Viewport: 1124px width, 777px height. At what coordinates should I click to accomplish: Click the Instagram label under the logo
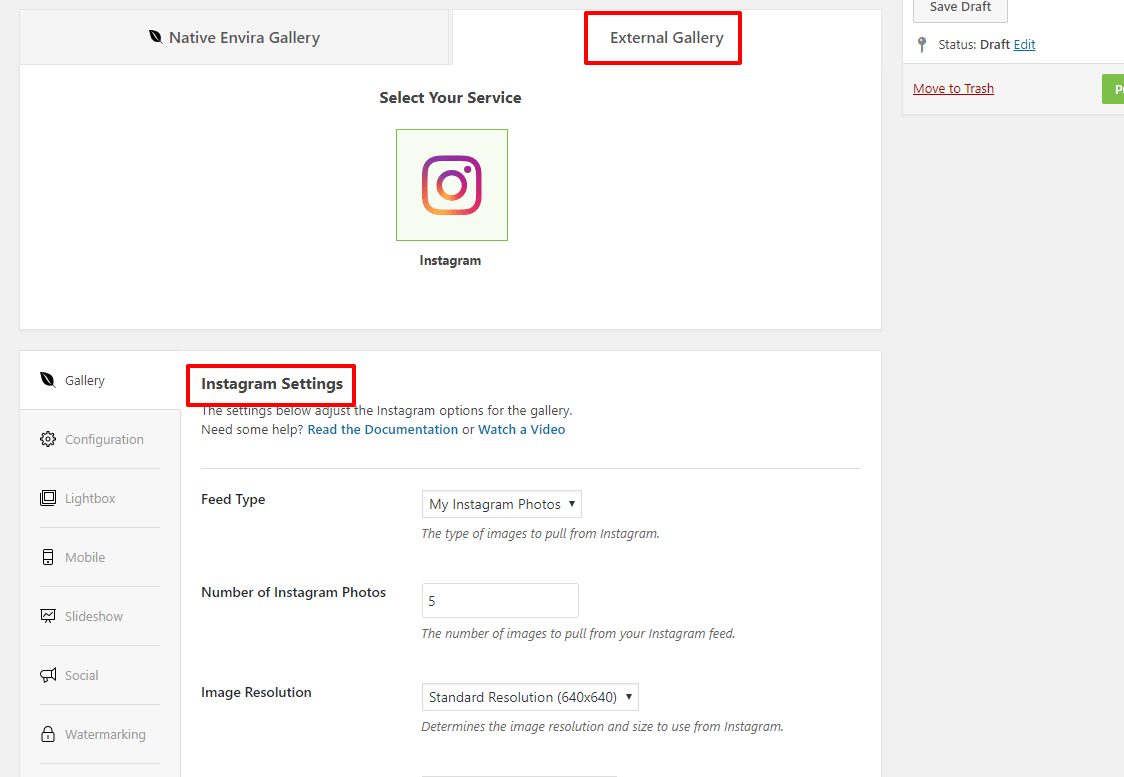click(450, 260)
